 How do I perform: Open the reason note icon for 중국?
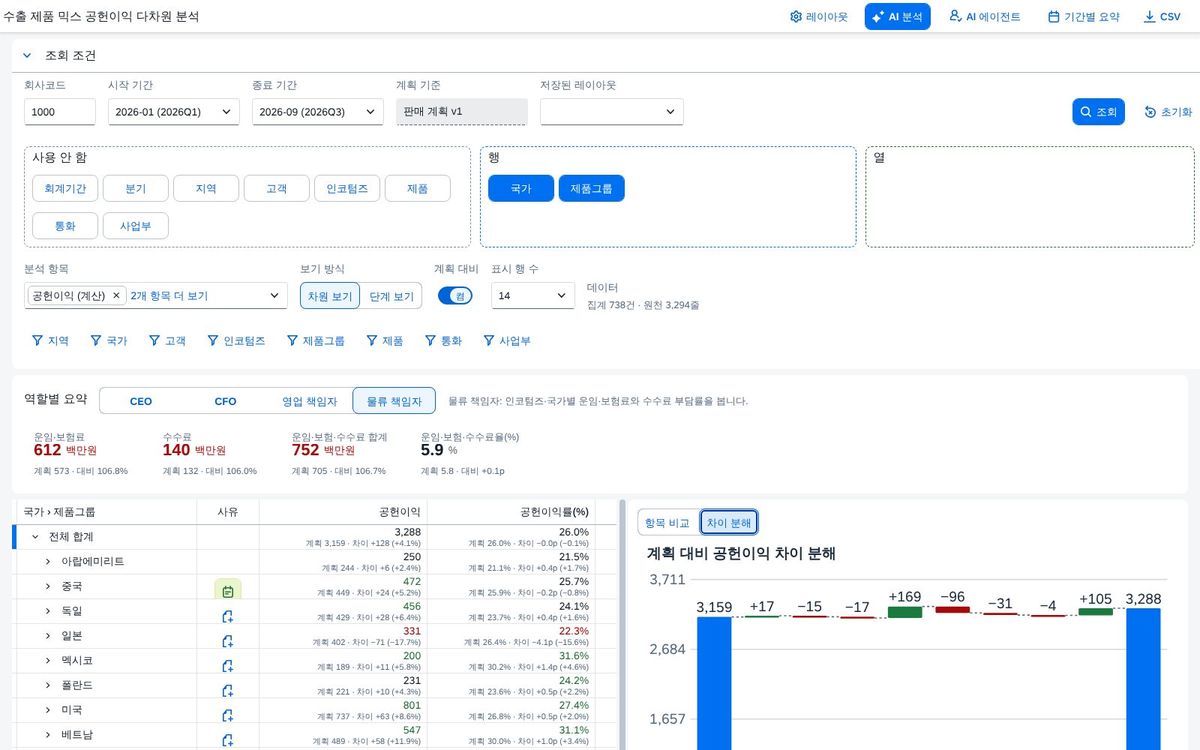click(228, 590)
